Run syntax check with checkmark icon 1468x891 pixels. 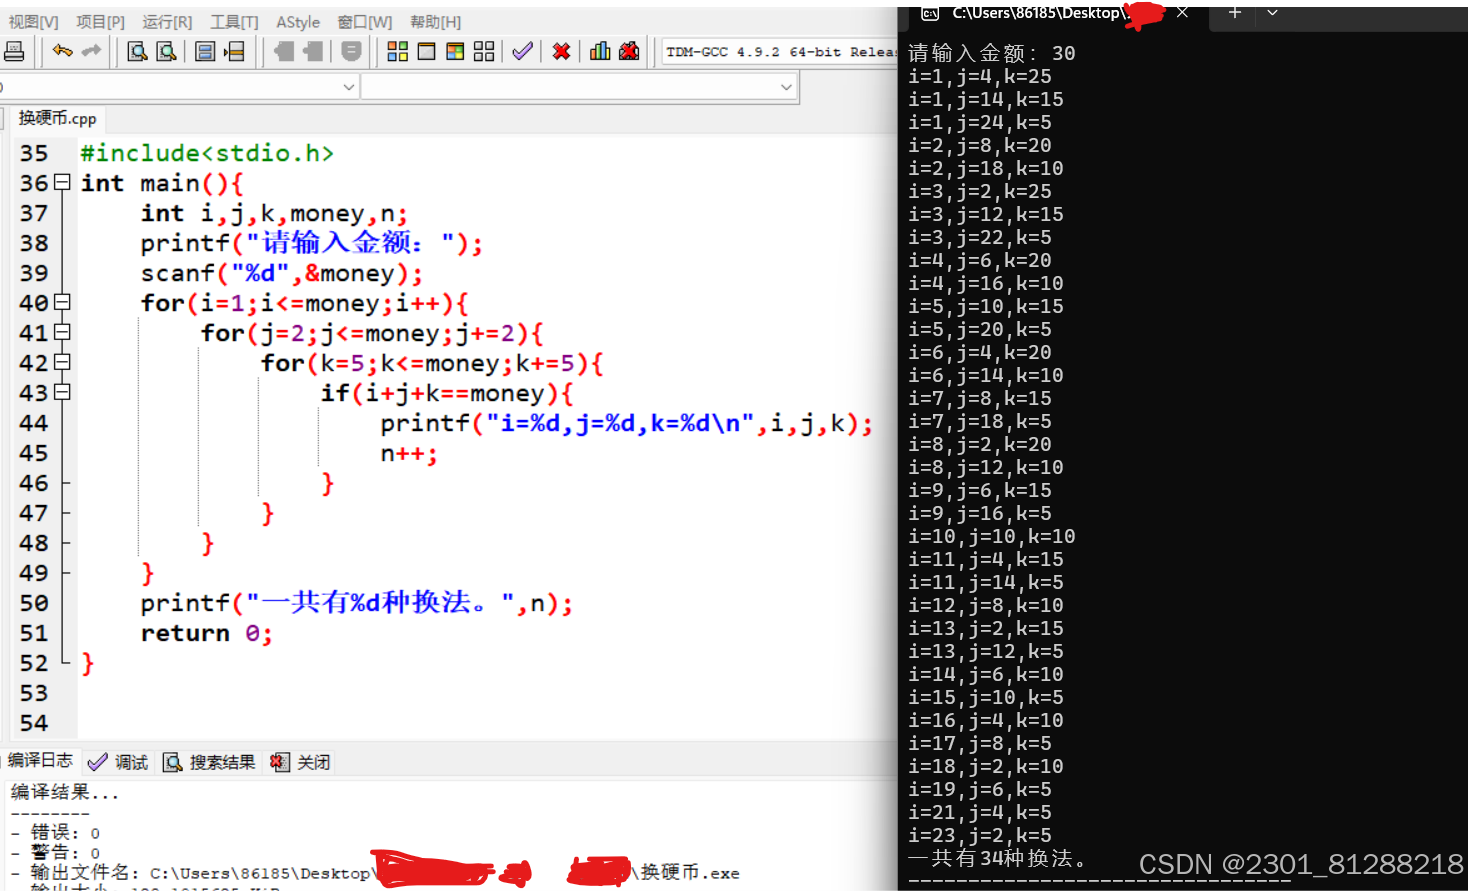click(522, 51)
